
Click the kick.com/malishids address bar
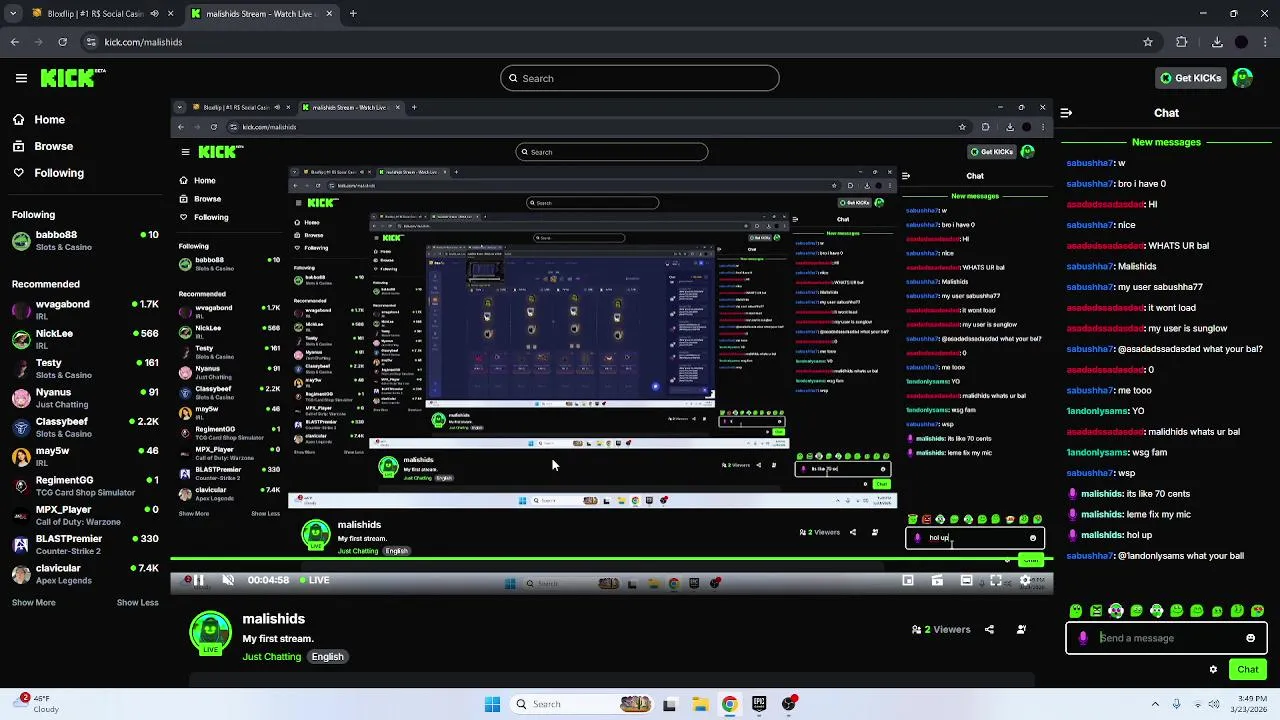pos(620,42)
